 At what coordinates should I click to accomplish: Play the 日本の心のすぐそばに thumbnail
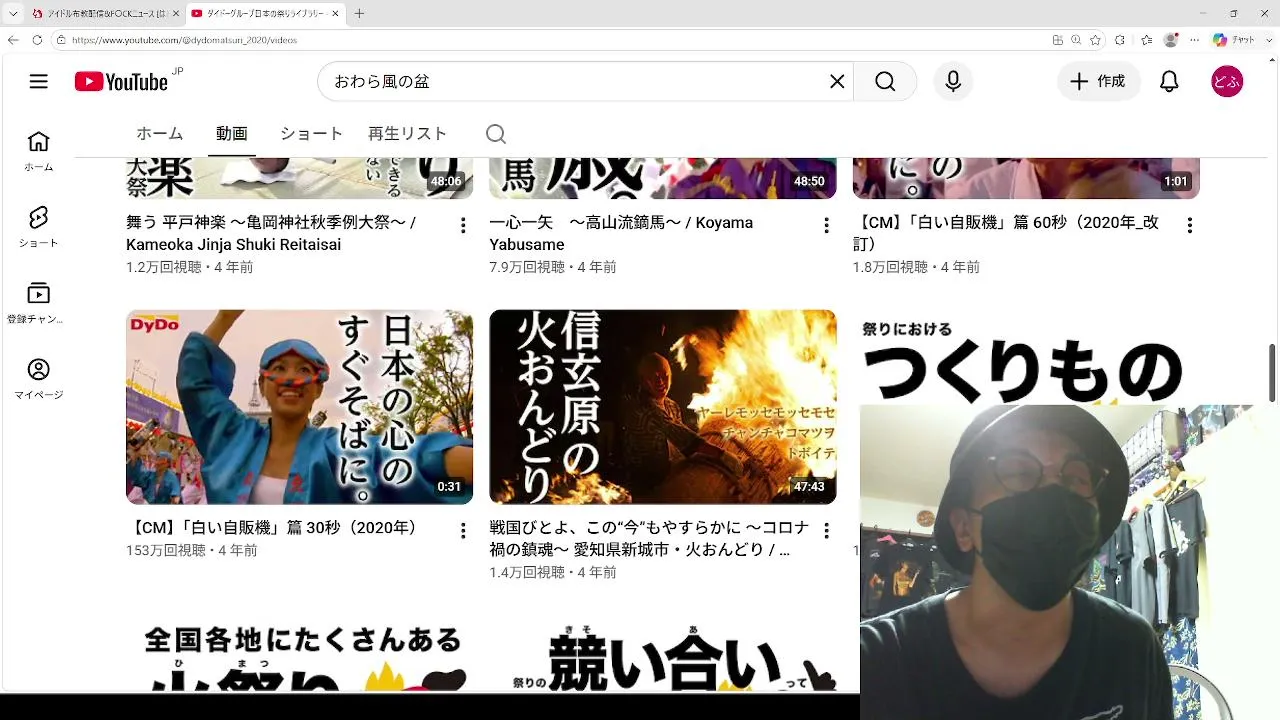(x=299, y=407)
